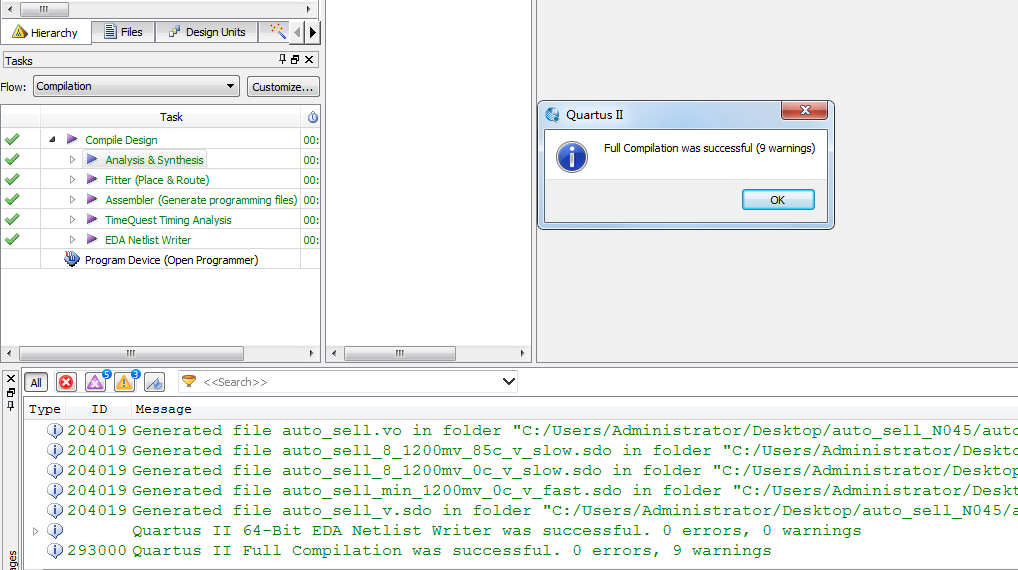Open the Customize... flow settings

point(282,86)
